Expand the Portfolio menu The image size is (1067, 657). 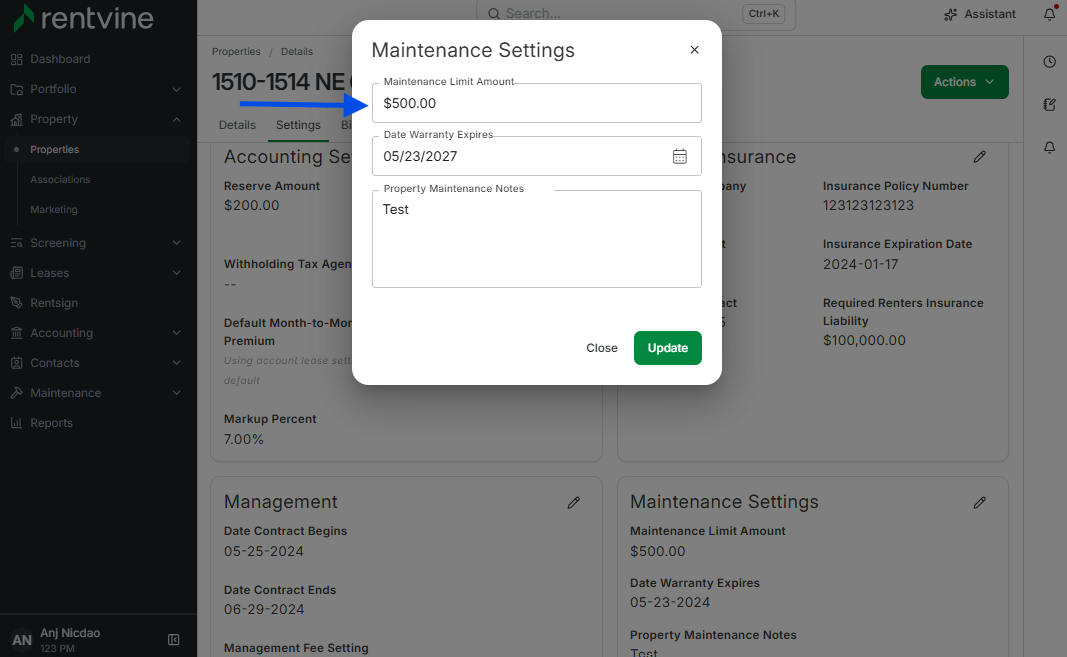point(95,89)
